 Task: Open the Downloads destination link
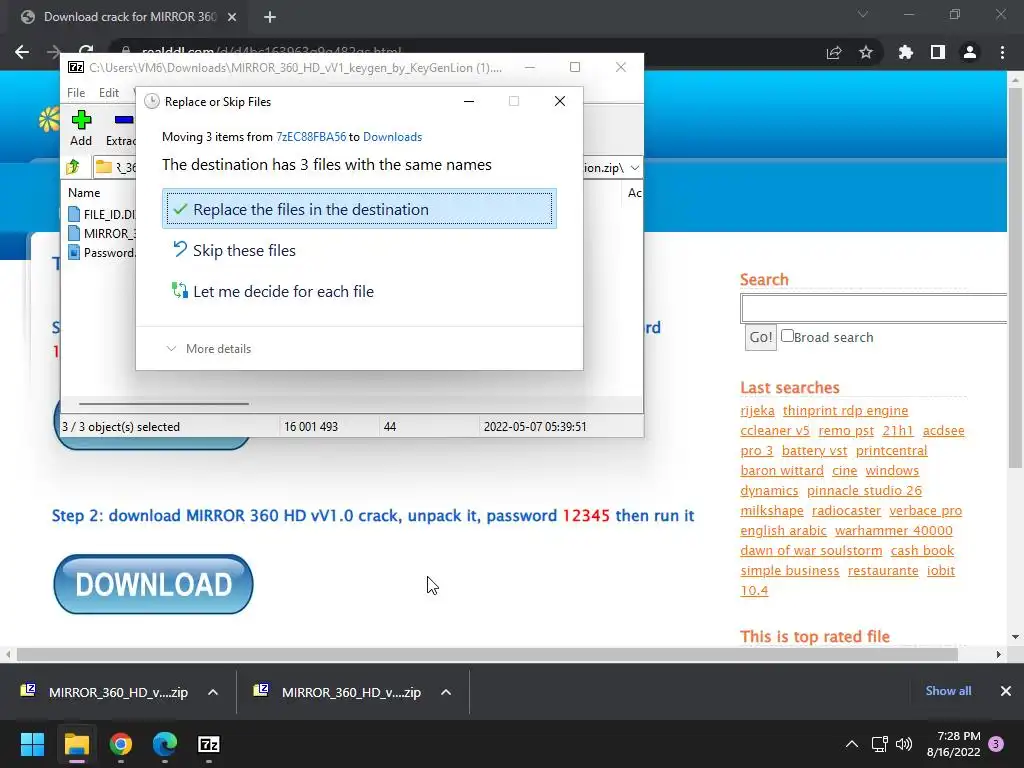coord(392,136)
